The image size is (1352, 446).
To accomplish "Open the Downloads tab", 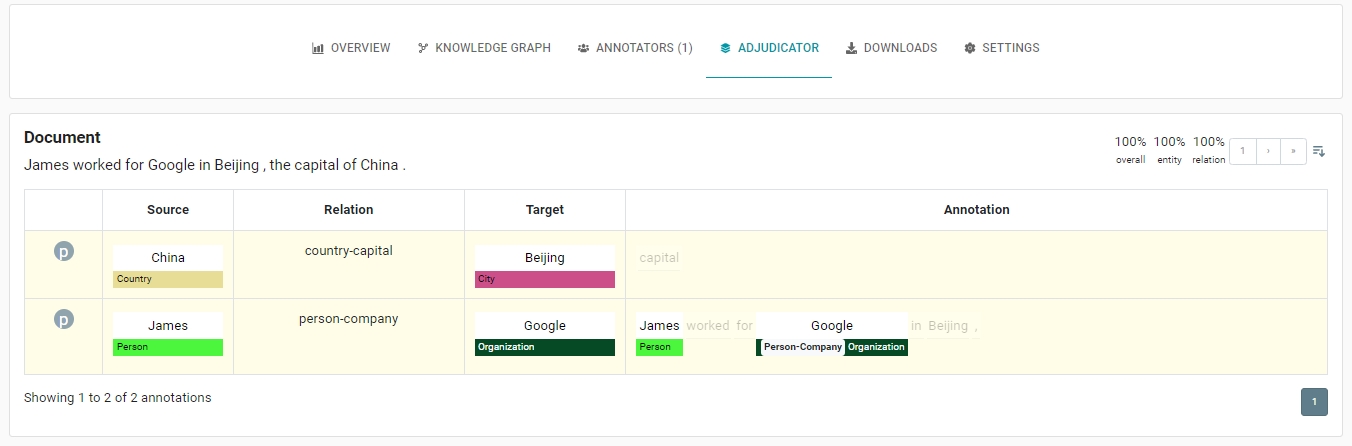I will pos(891,48).
